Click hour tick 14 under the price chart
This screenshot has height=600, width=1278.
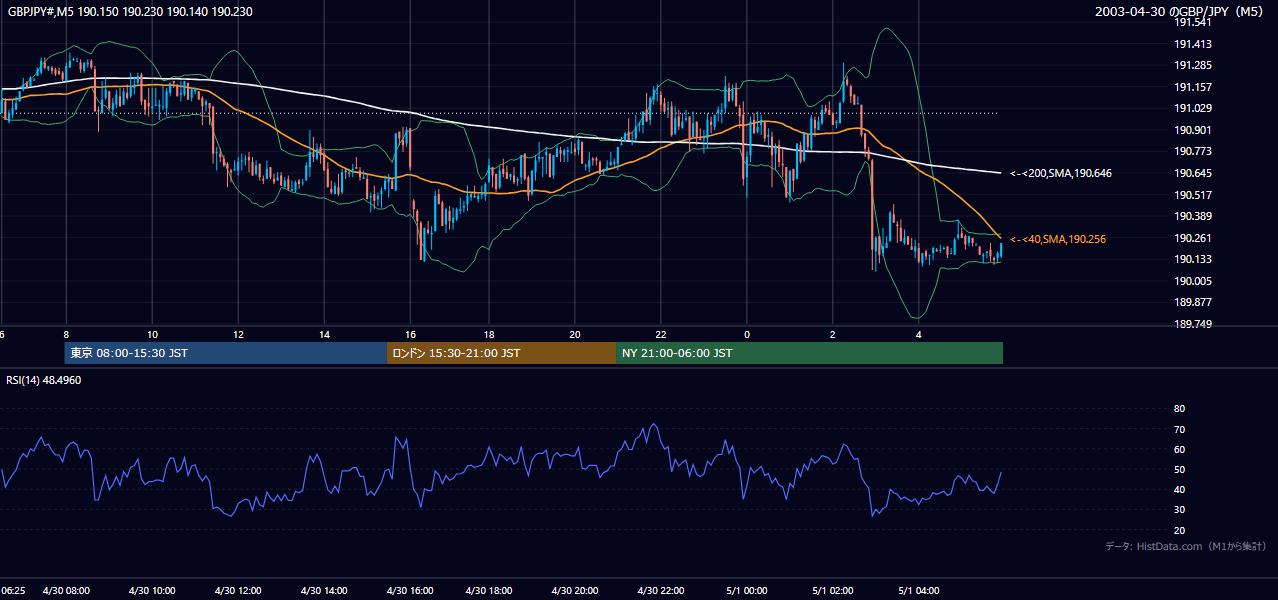tap(323, 333)
